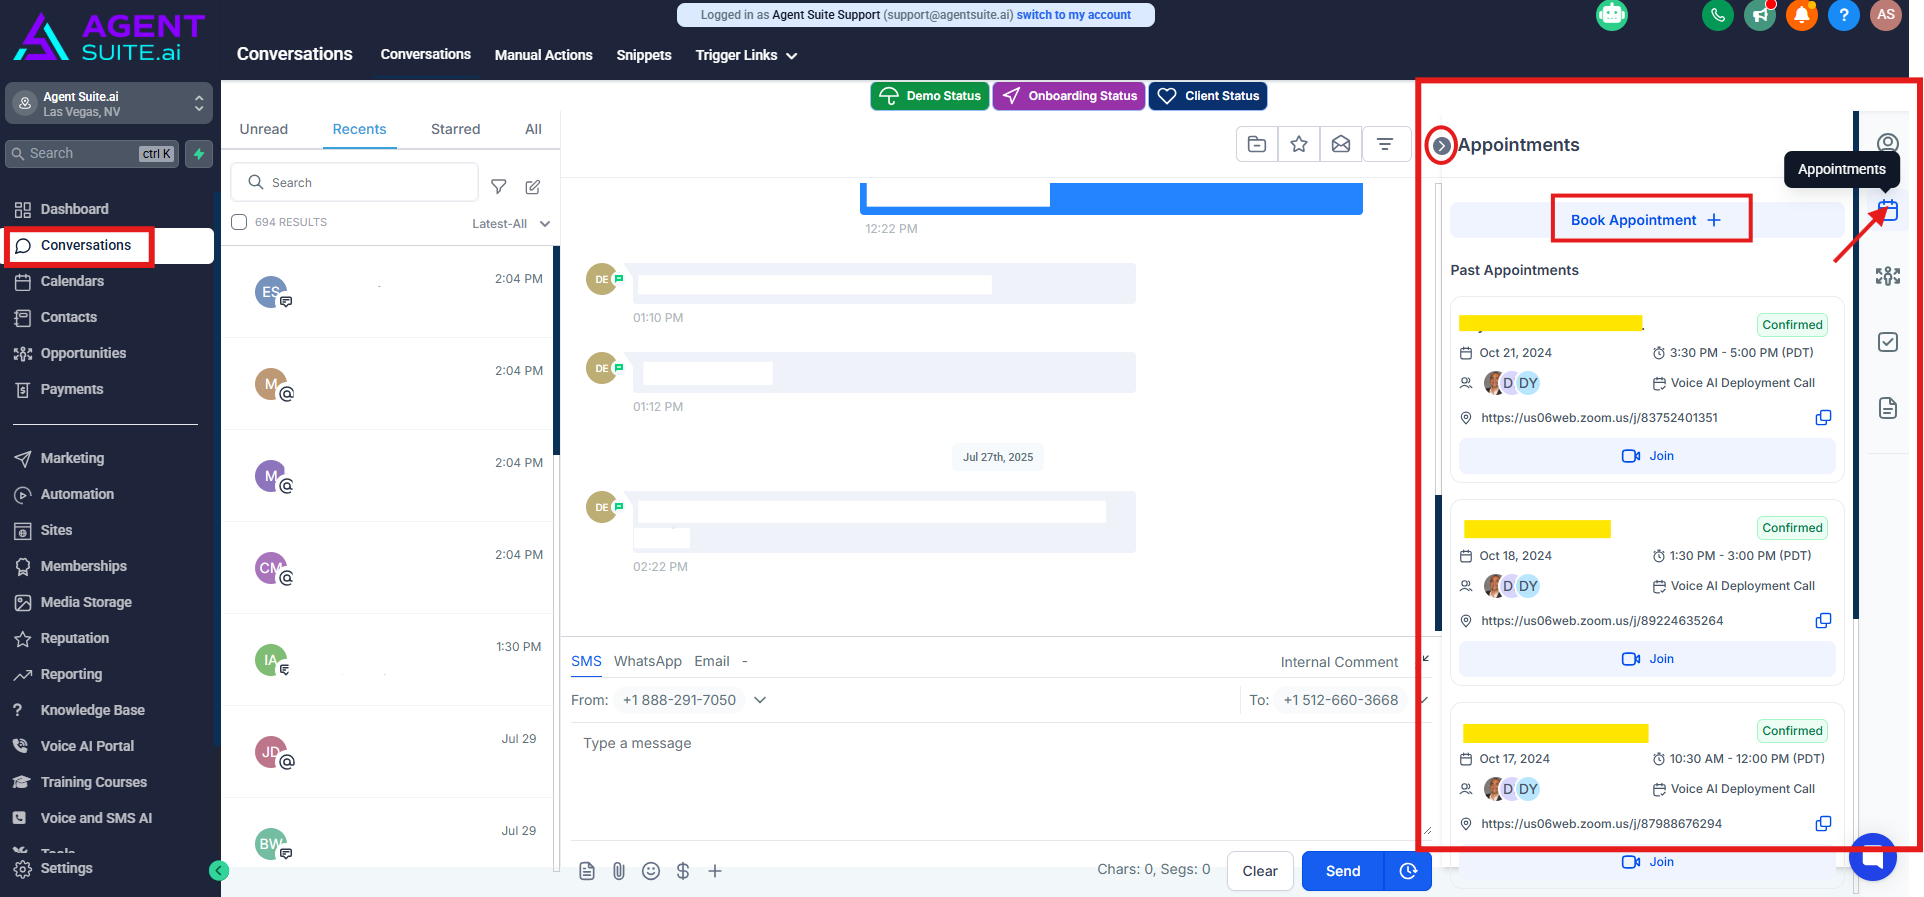Open the conversation filter funnel icon

pos(498,186)
